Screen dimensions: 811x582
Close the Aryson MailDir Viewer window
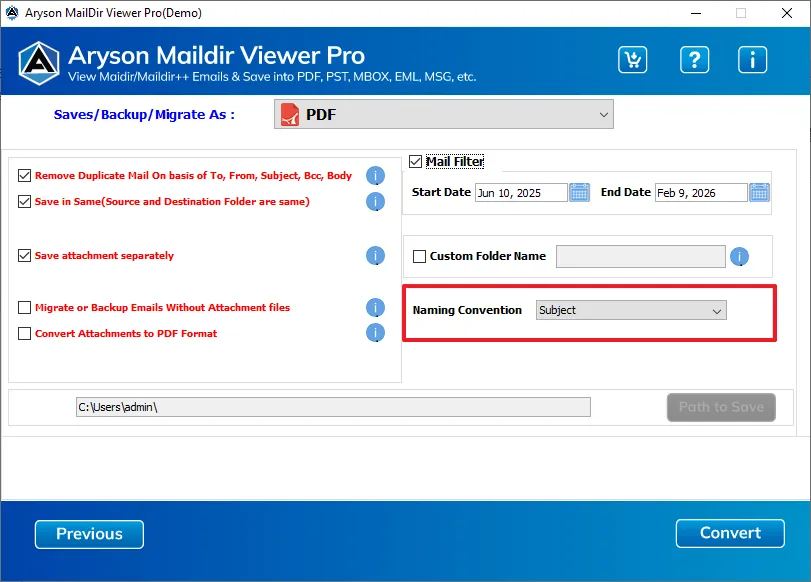787,13
